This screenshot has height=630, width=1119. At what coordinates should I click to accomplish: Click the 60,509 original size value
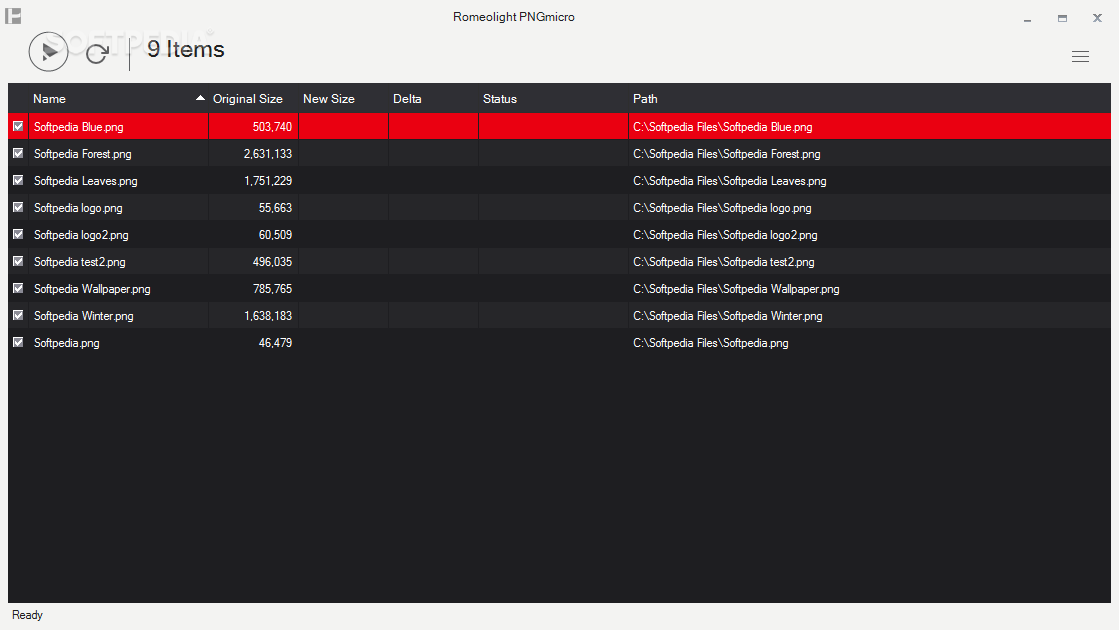(x=275, y=235)
